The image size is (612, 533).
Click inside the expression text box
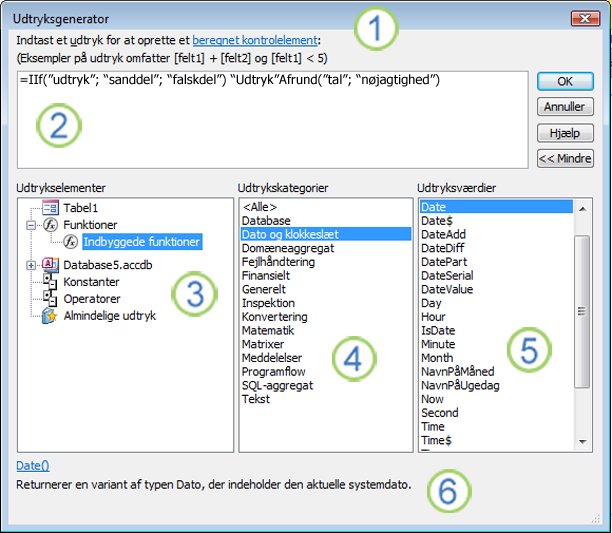(x=272, y=120)
